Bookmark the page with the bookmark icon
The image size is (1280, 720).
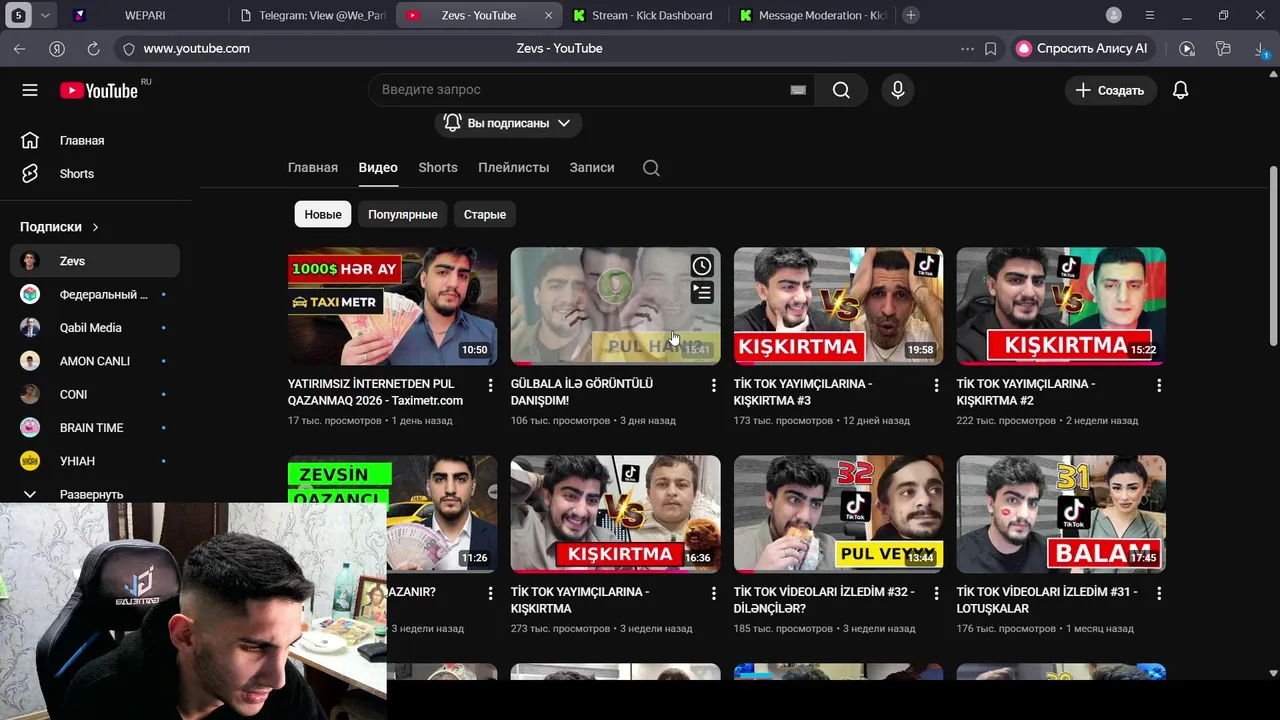(990, 48)
